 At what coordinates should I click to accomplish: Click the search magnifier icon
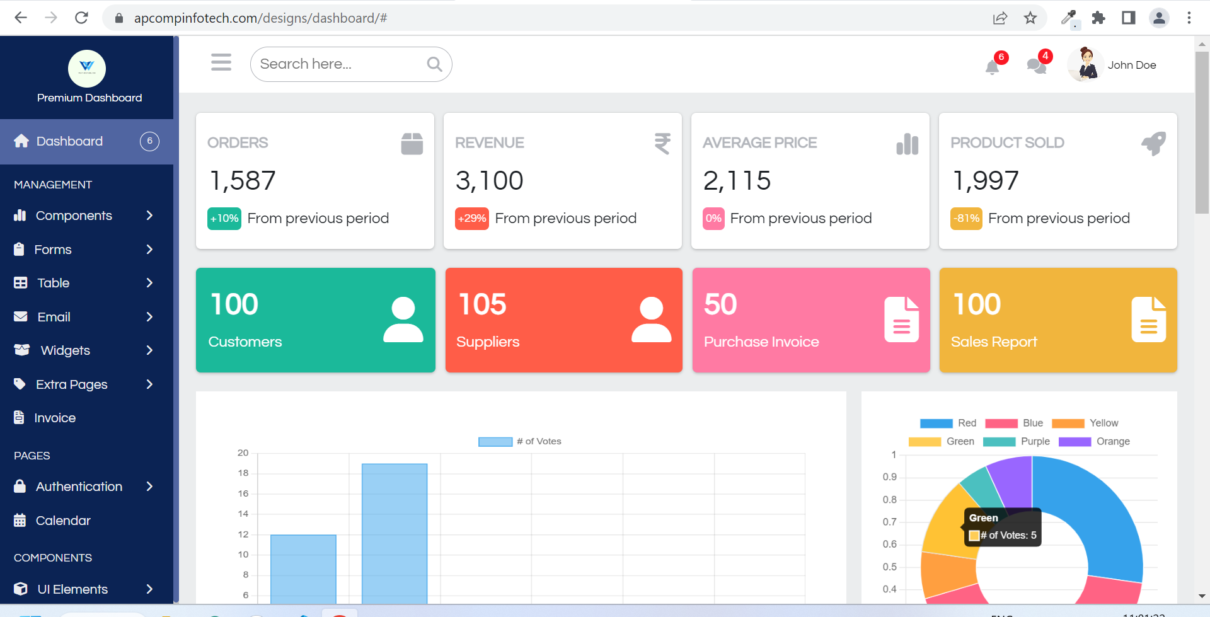click(434, 64)
